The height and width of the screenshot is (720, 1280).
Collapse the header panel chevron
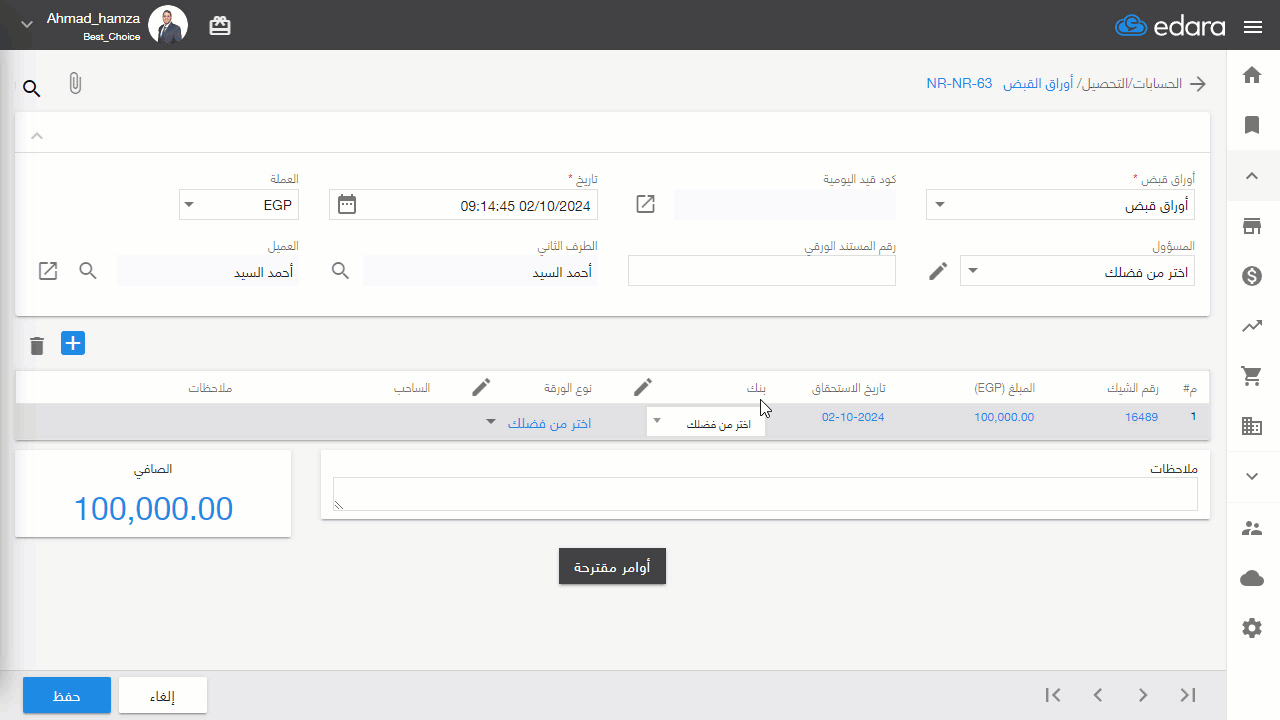37,135
